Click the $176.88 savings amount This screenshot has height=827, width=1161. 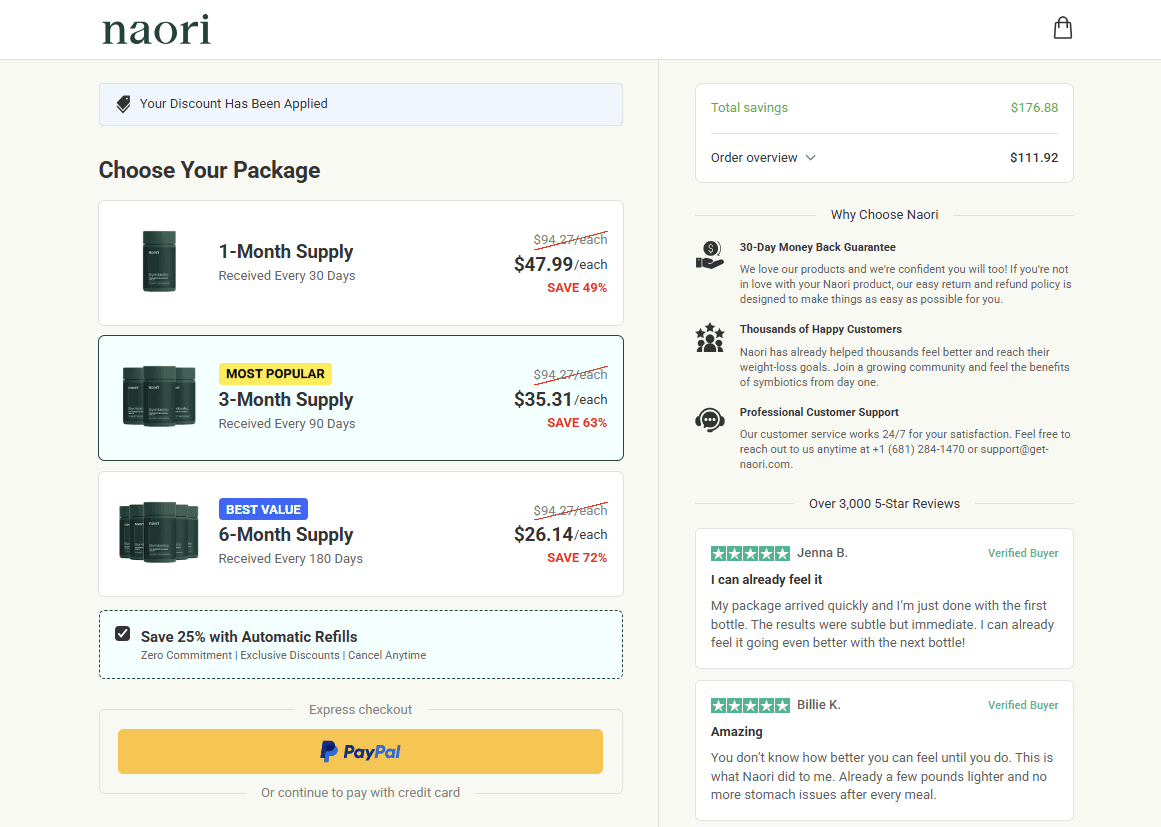(1034, 108)
